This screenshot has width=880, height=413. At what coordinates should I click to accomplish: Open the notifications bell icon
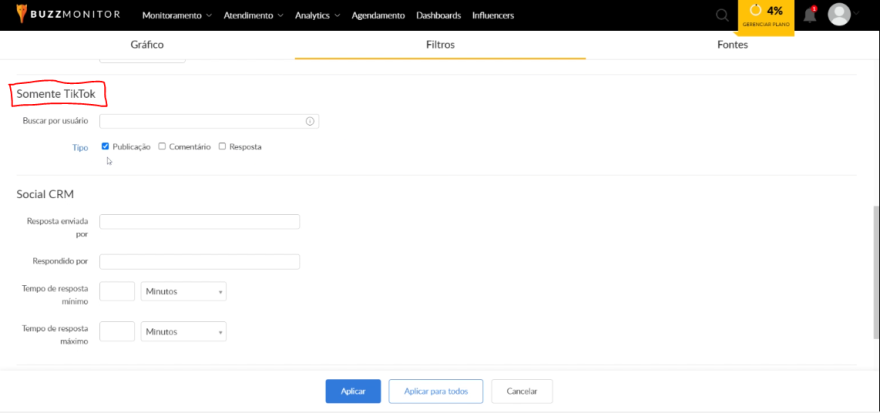tap(810, 15)
